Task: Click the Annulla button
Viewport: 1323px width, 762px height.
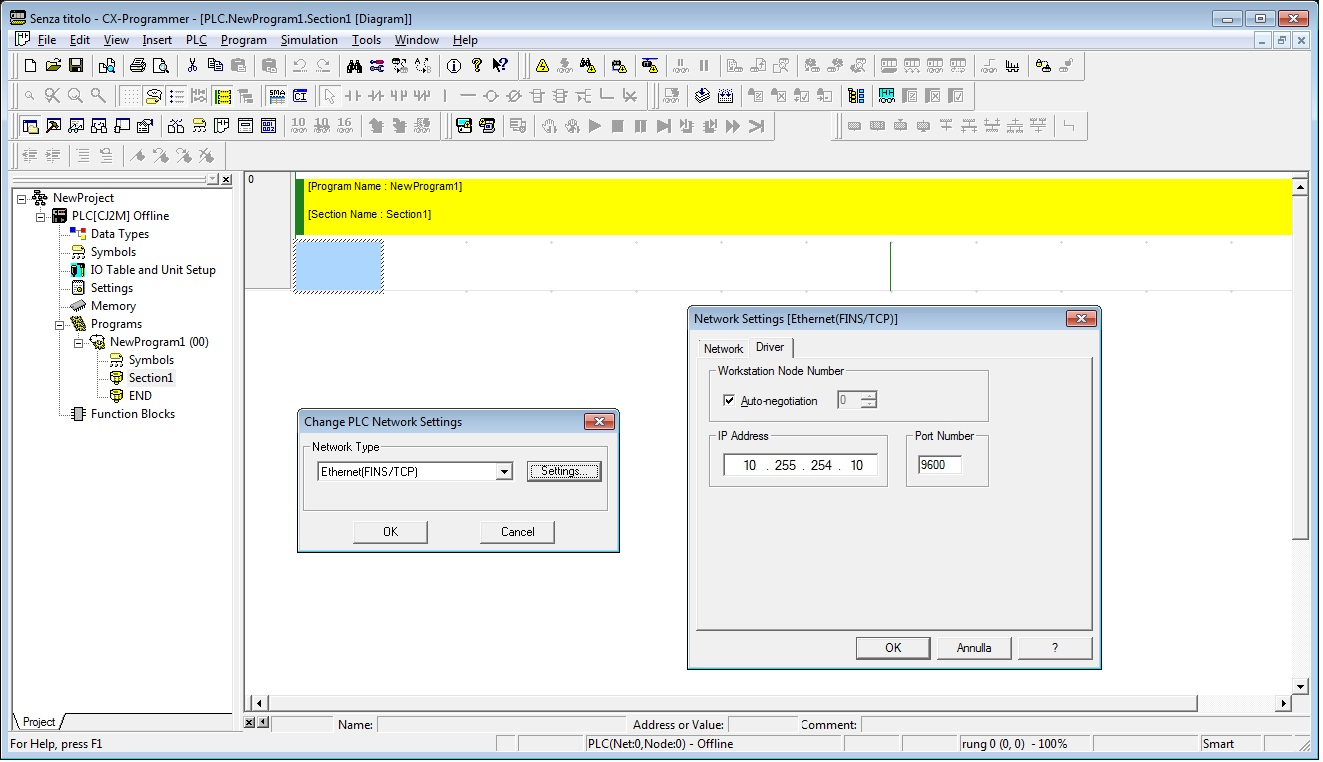Action: [x=974, y=648]
